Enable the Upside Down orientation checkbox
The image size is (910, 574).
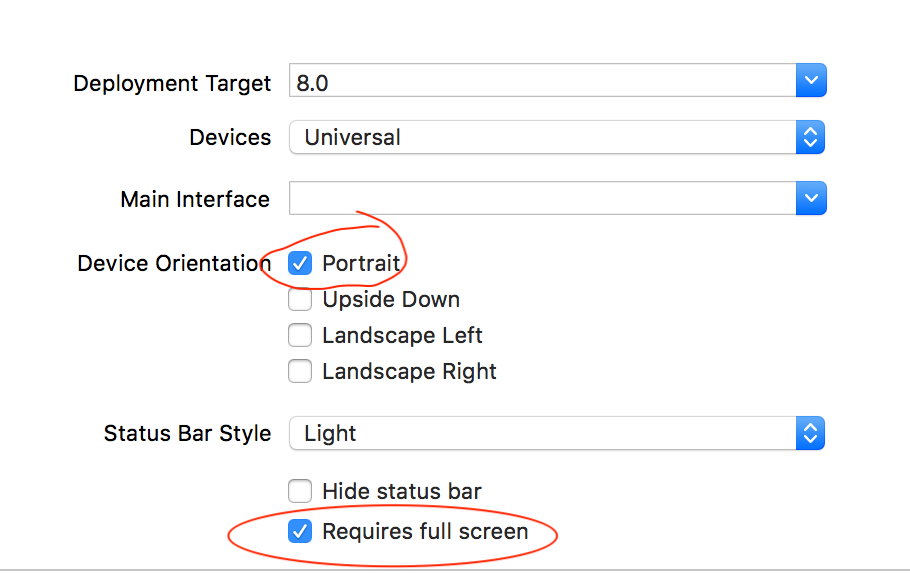(300, 299)
